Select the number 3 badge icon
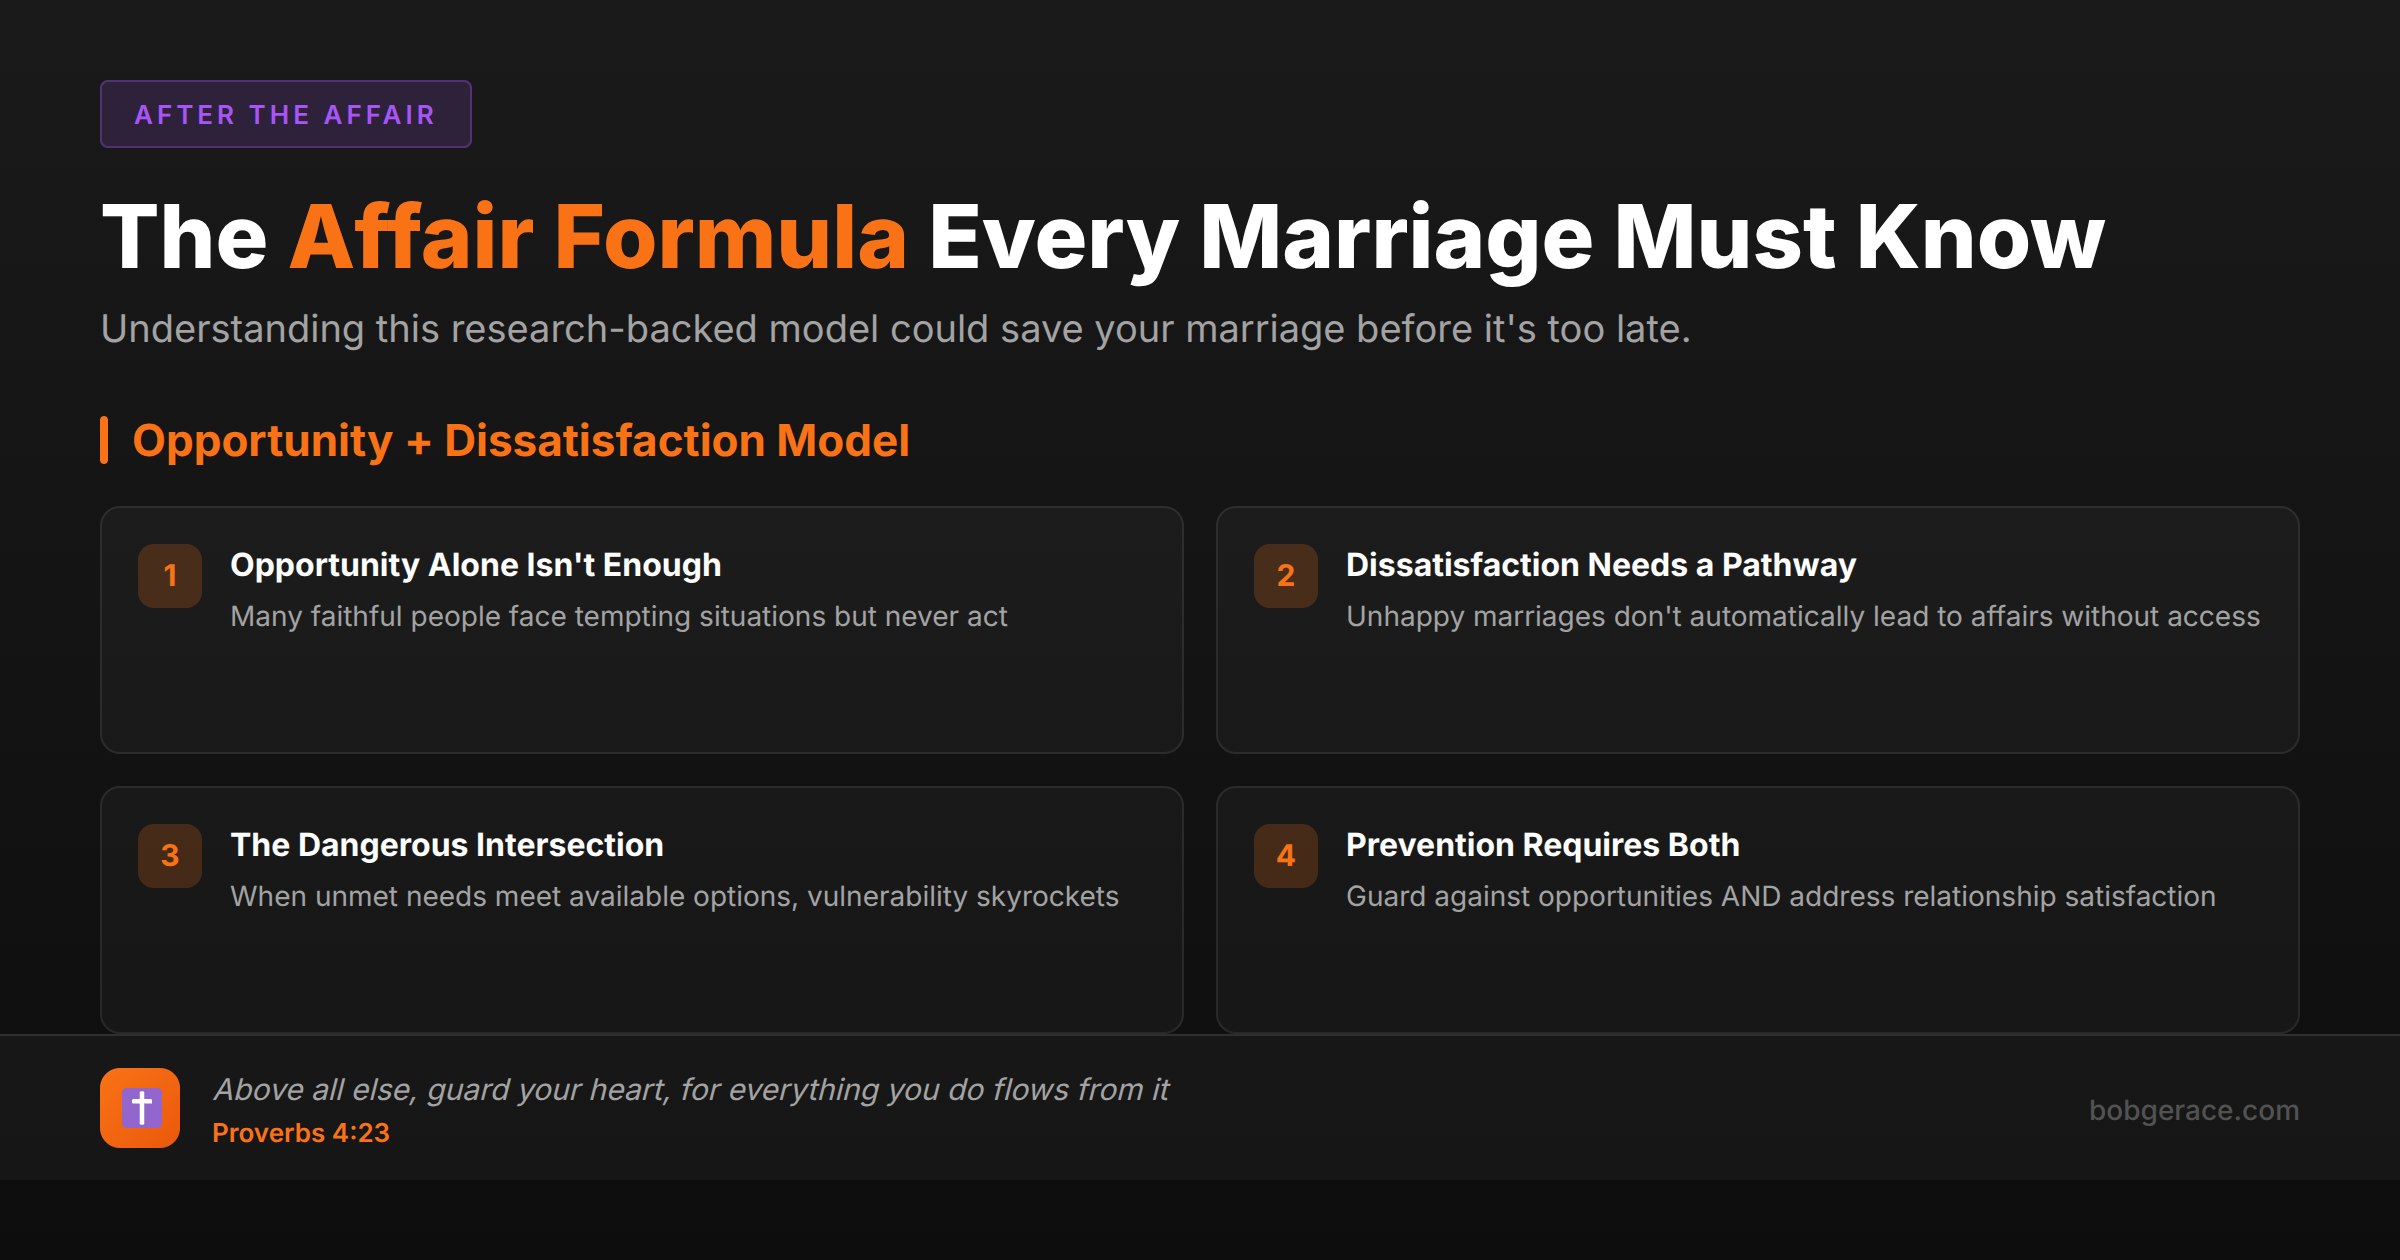The width and height of the screenshot is (2400, 1260). click(x=169, y=855)
